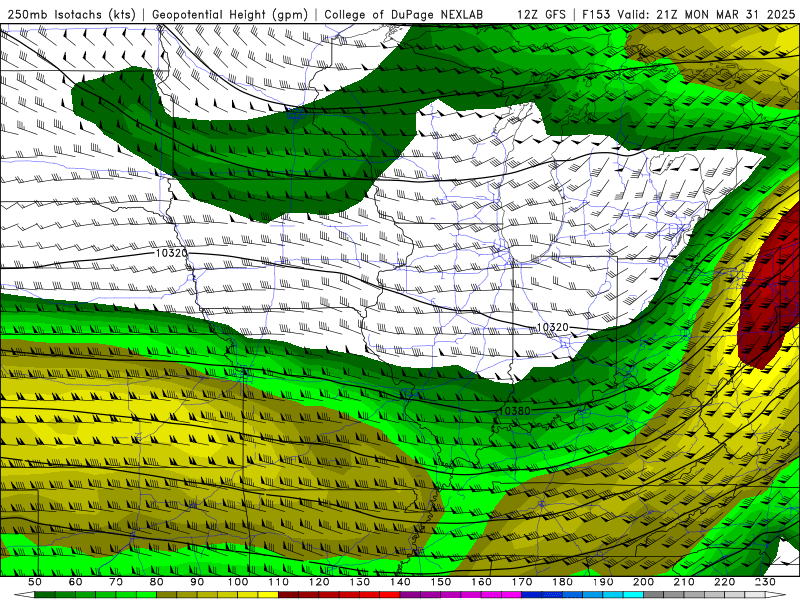Click the 220 value on the colorbar scale

(724, 582)
